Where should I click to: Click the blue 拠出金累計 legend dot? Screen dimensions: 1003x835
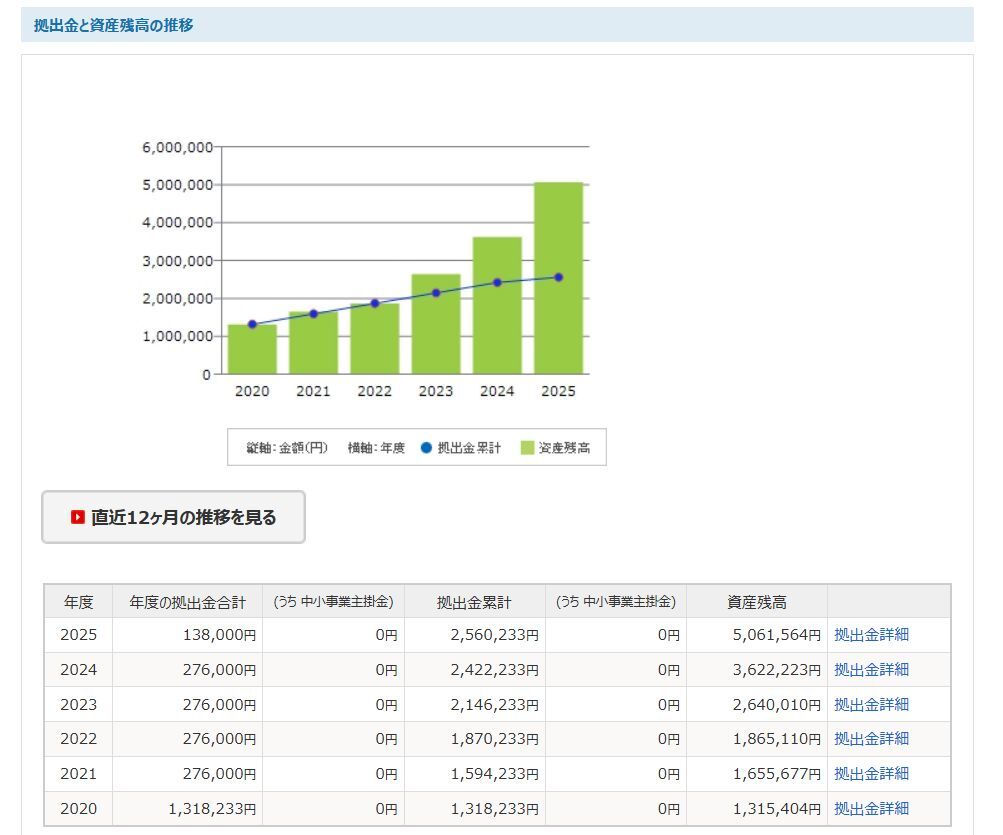tap(426, 448)
